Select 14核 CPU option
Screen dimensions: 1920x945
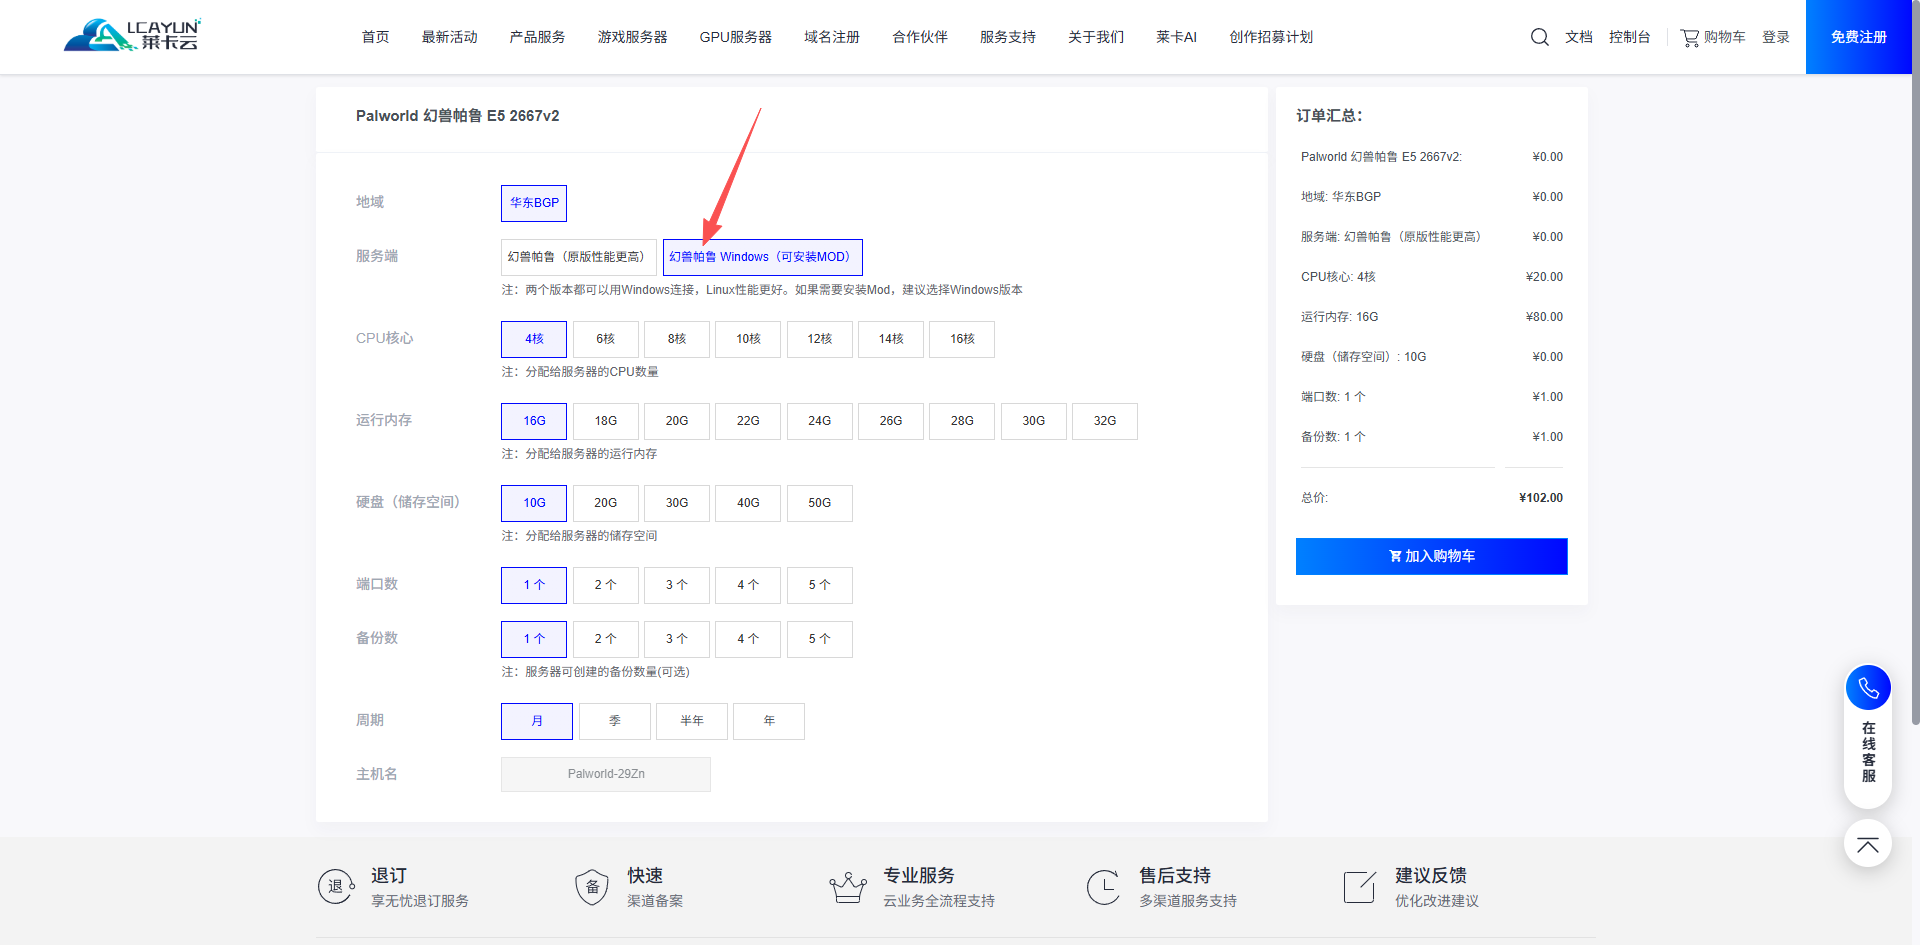click(x=891, y=339)
